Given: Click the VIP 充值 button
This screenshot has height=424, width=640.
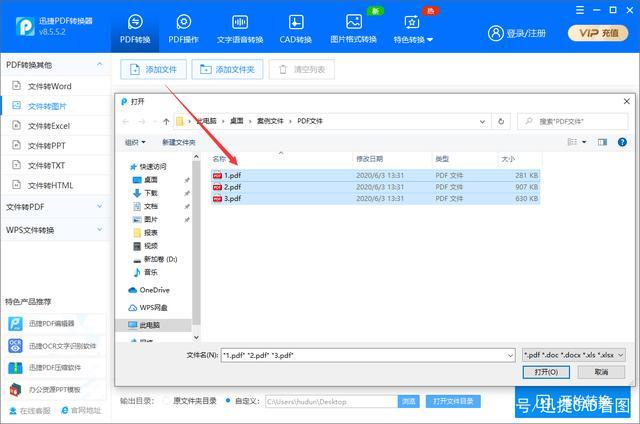Looking at the screenshot, I should coord(598,33).
